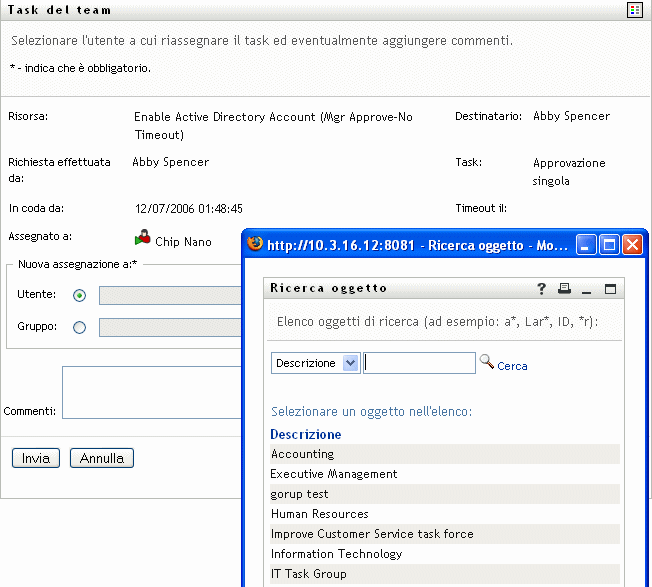Click Abby Spencer next to Richiesta effettuata da
652x587 pixels.
pyautogui.click(x=171, y=162)
